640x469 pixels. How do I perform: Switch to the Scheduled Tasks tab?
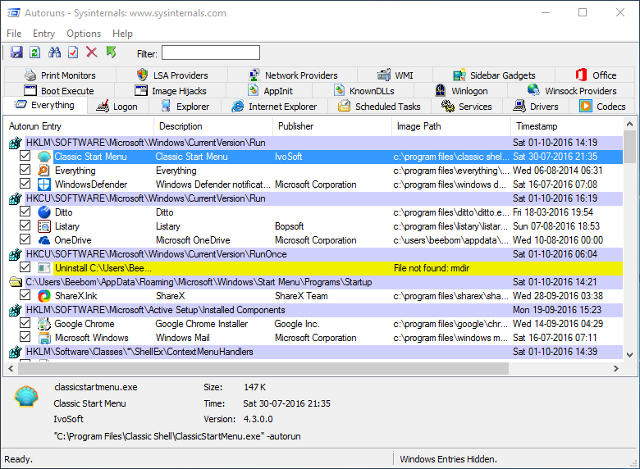click(x=380, y=107)
